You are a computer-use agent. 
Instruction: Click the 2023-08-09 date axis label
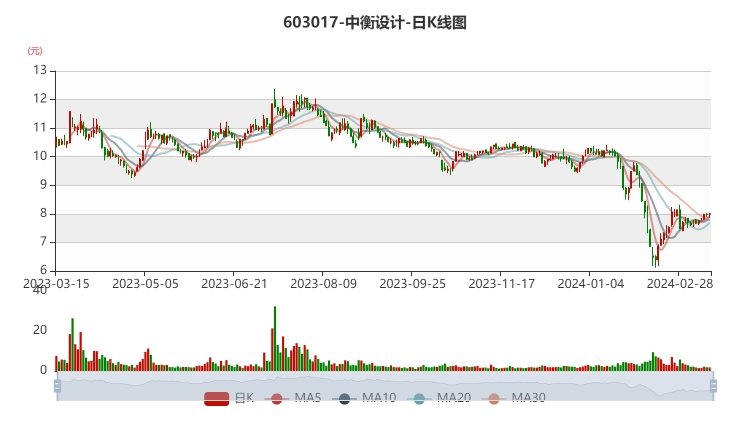click(x=323, y=284)
